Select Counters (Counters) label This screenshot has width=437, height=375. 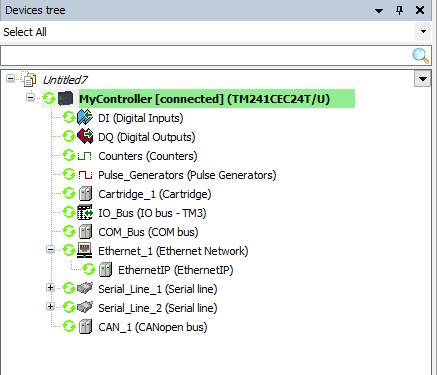point(148,156)
